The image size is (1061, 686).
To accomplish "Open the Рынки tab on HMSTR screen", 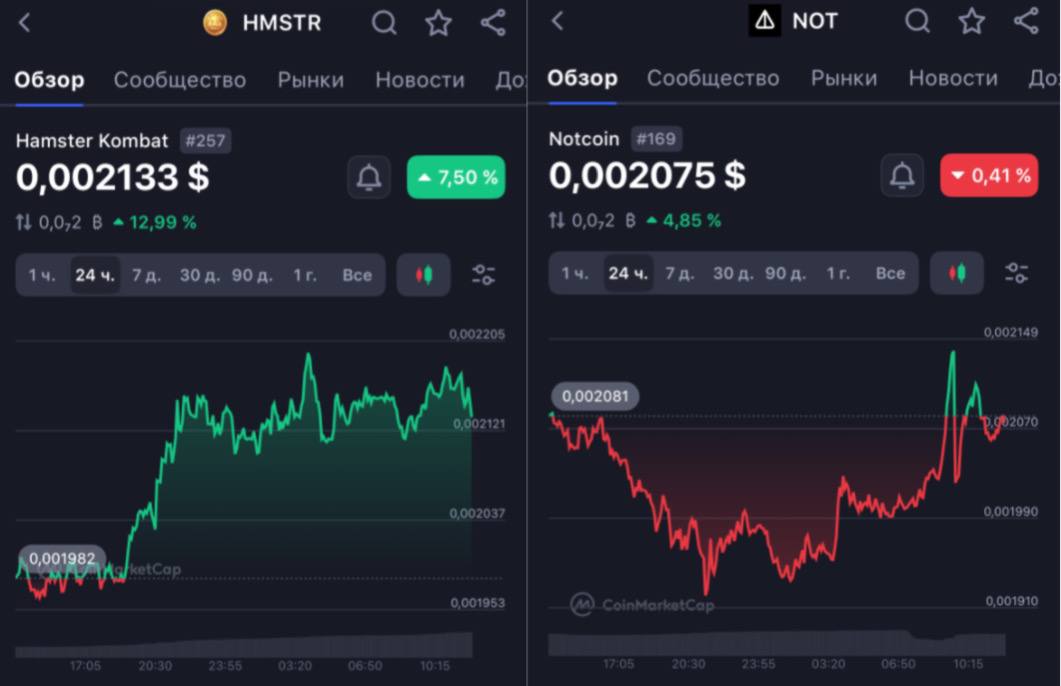I will pyautogui.click(x=311, y=80).
